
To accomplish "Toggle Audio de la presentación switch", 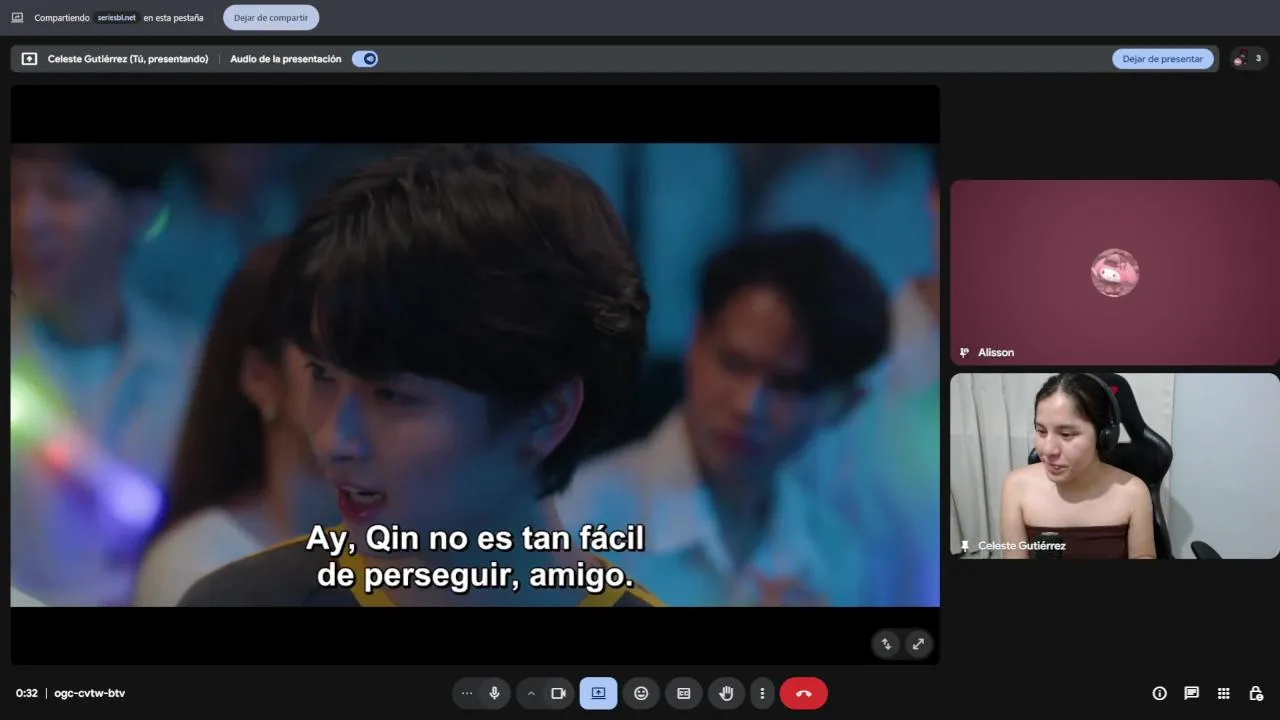I will pyautogui.click(x=365, y=59).
